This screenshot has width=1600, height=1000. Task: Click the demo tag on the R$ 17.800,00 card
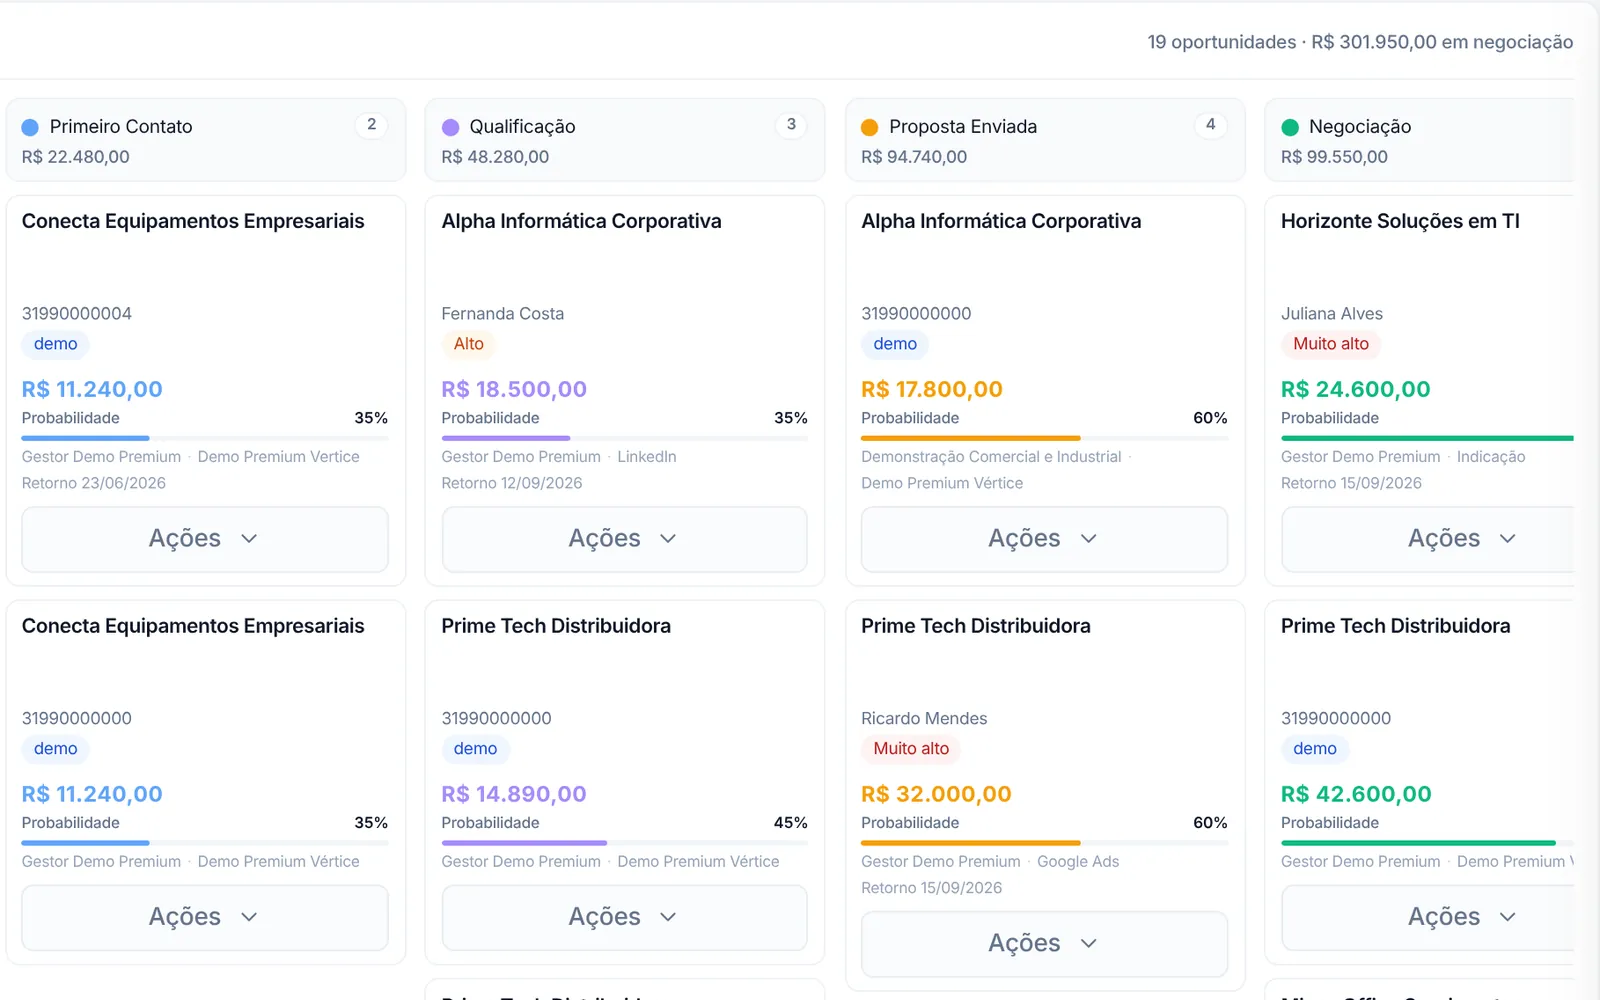coord(895,344)
